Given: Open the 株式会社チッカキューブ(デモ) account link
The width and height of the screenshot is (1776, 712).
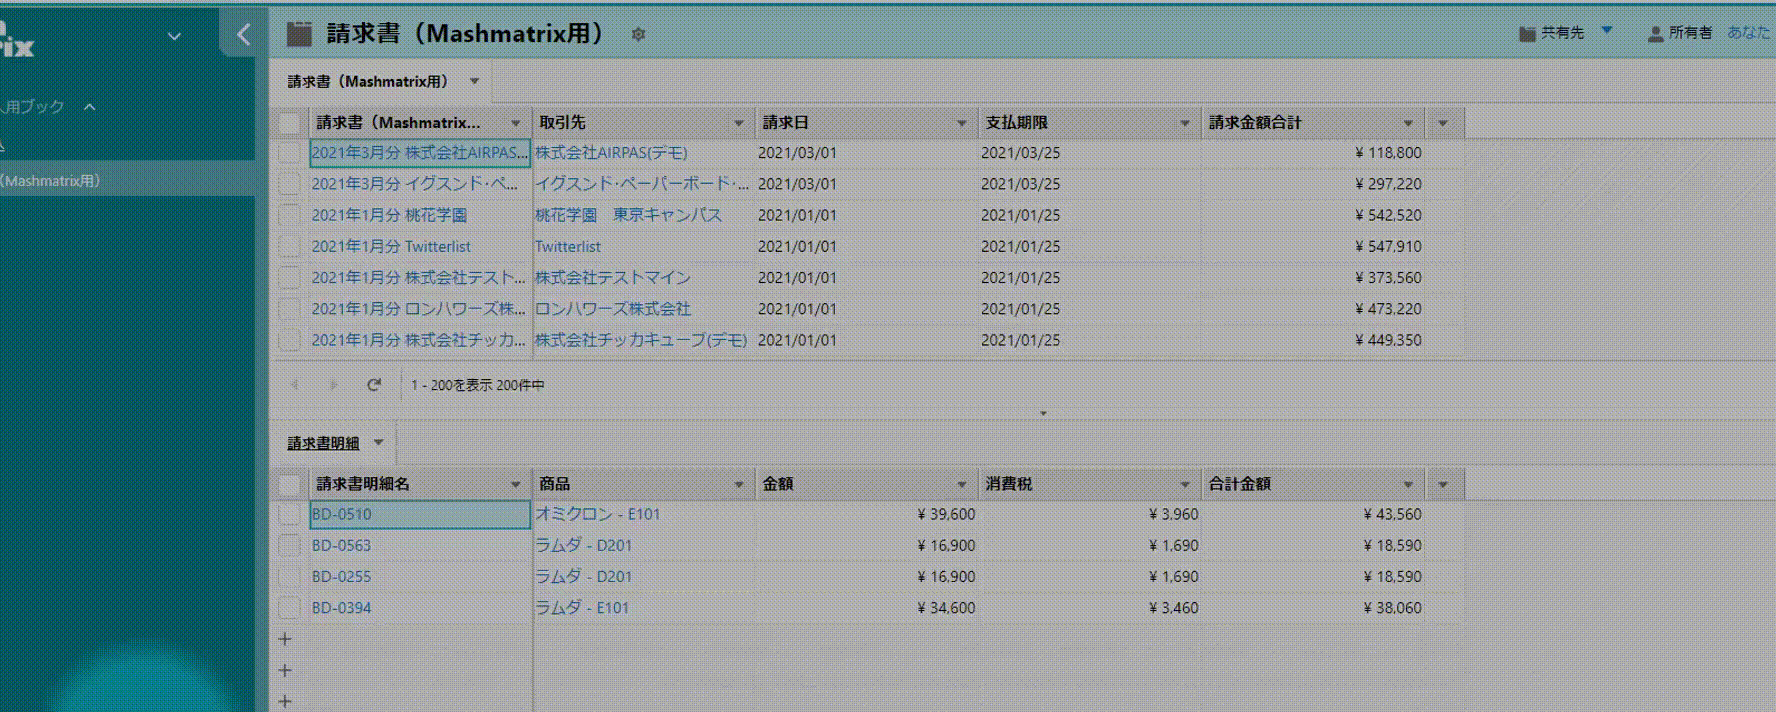Looking at the screenshot, I should click(x=641, y=340).
